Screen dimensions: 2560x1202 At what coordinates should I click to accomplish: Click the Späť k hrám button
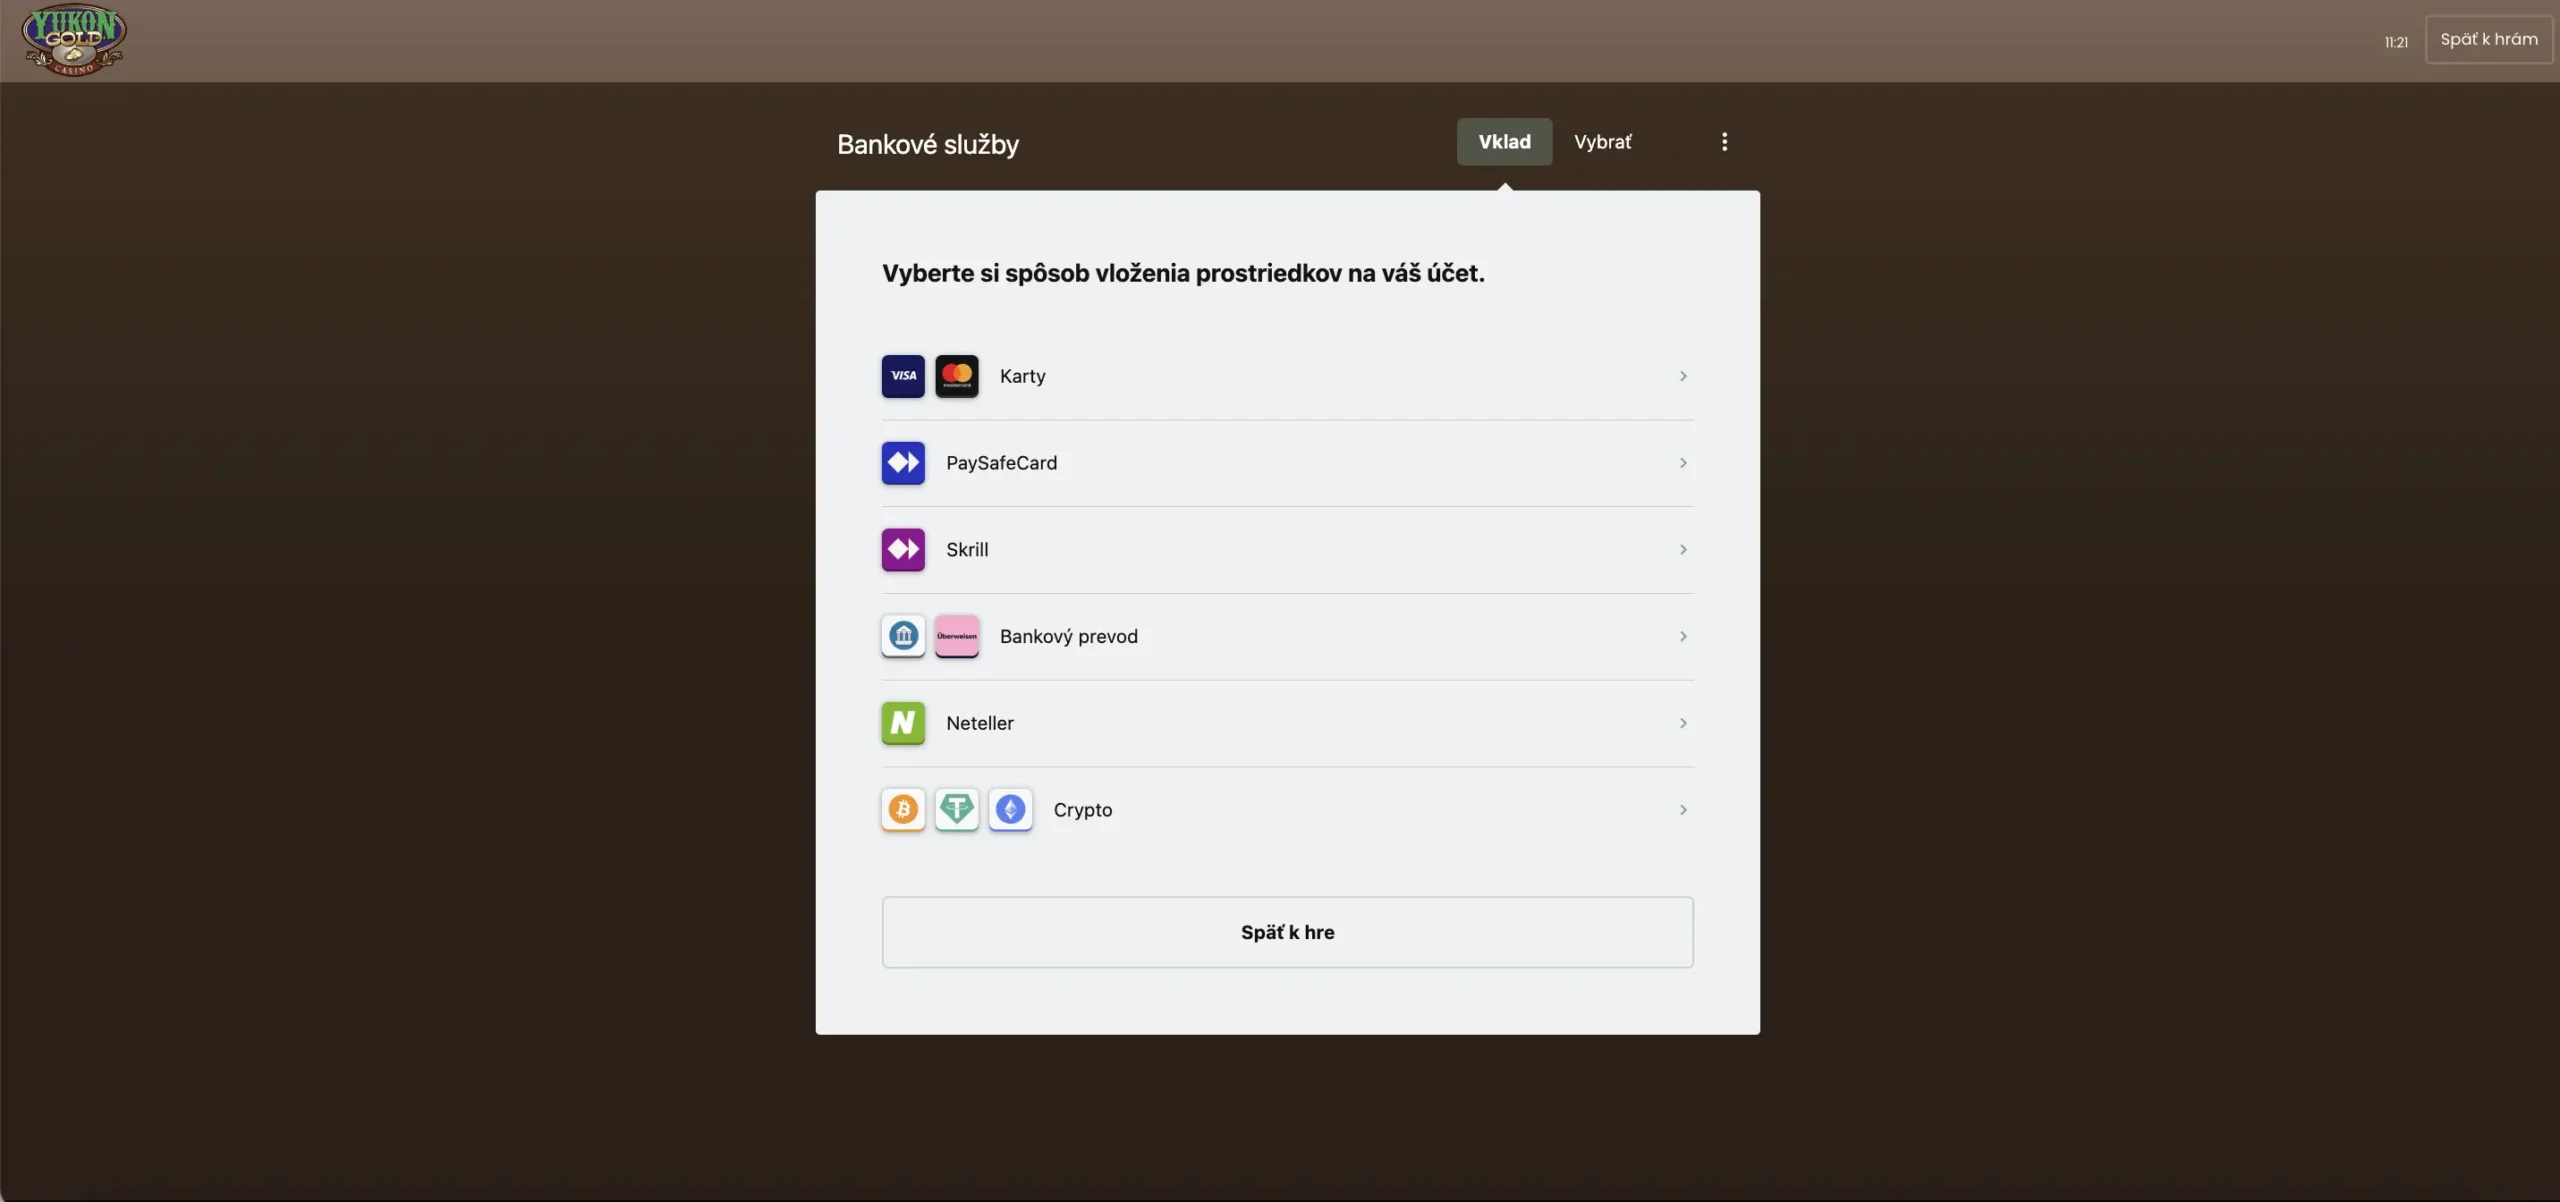[x=2489, y=40]
